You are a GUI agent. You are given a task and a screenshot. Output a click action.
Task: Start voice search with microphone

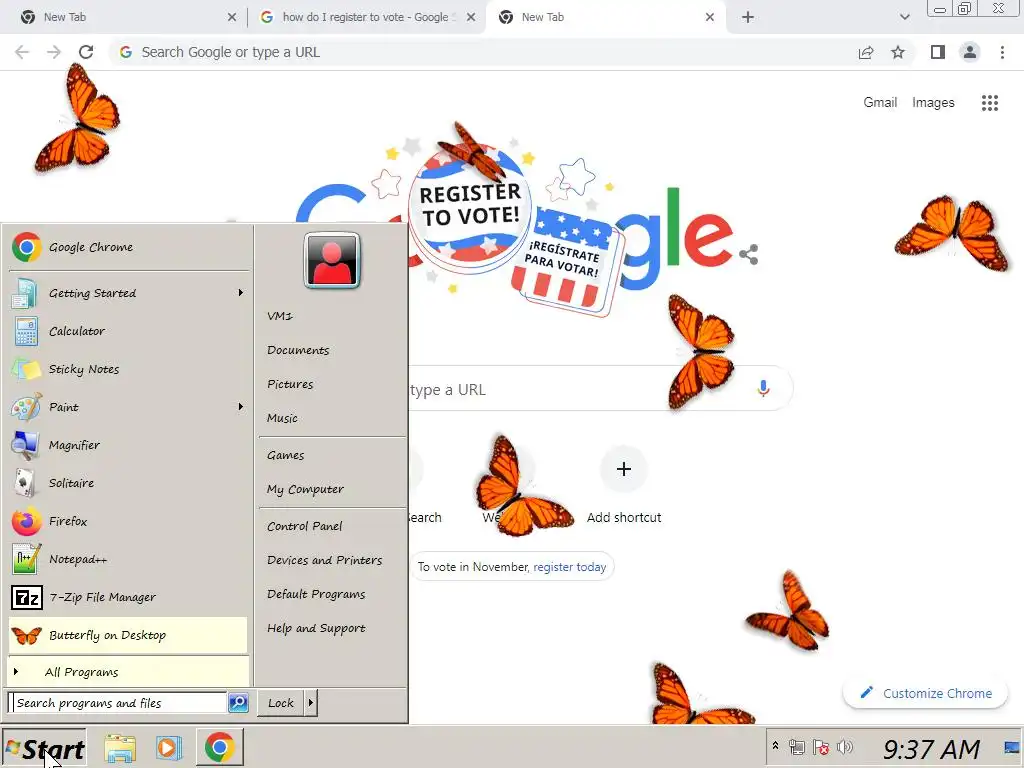(x=763, y=389)
